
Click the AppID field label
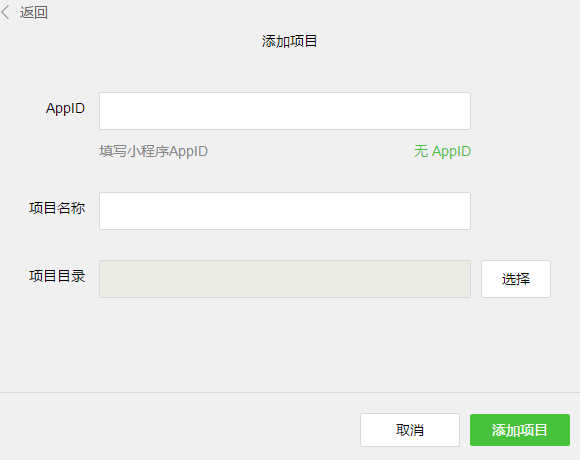(x=65, y=108)
